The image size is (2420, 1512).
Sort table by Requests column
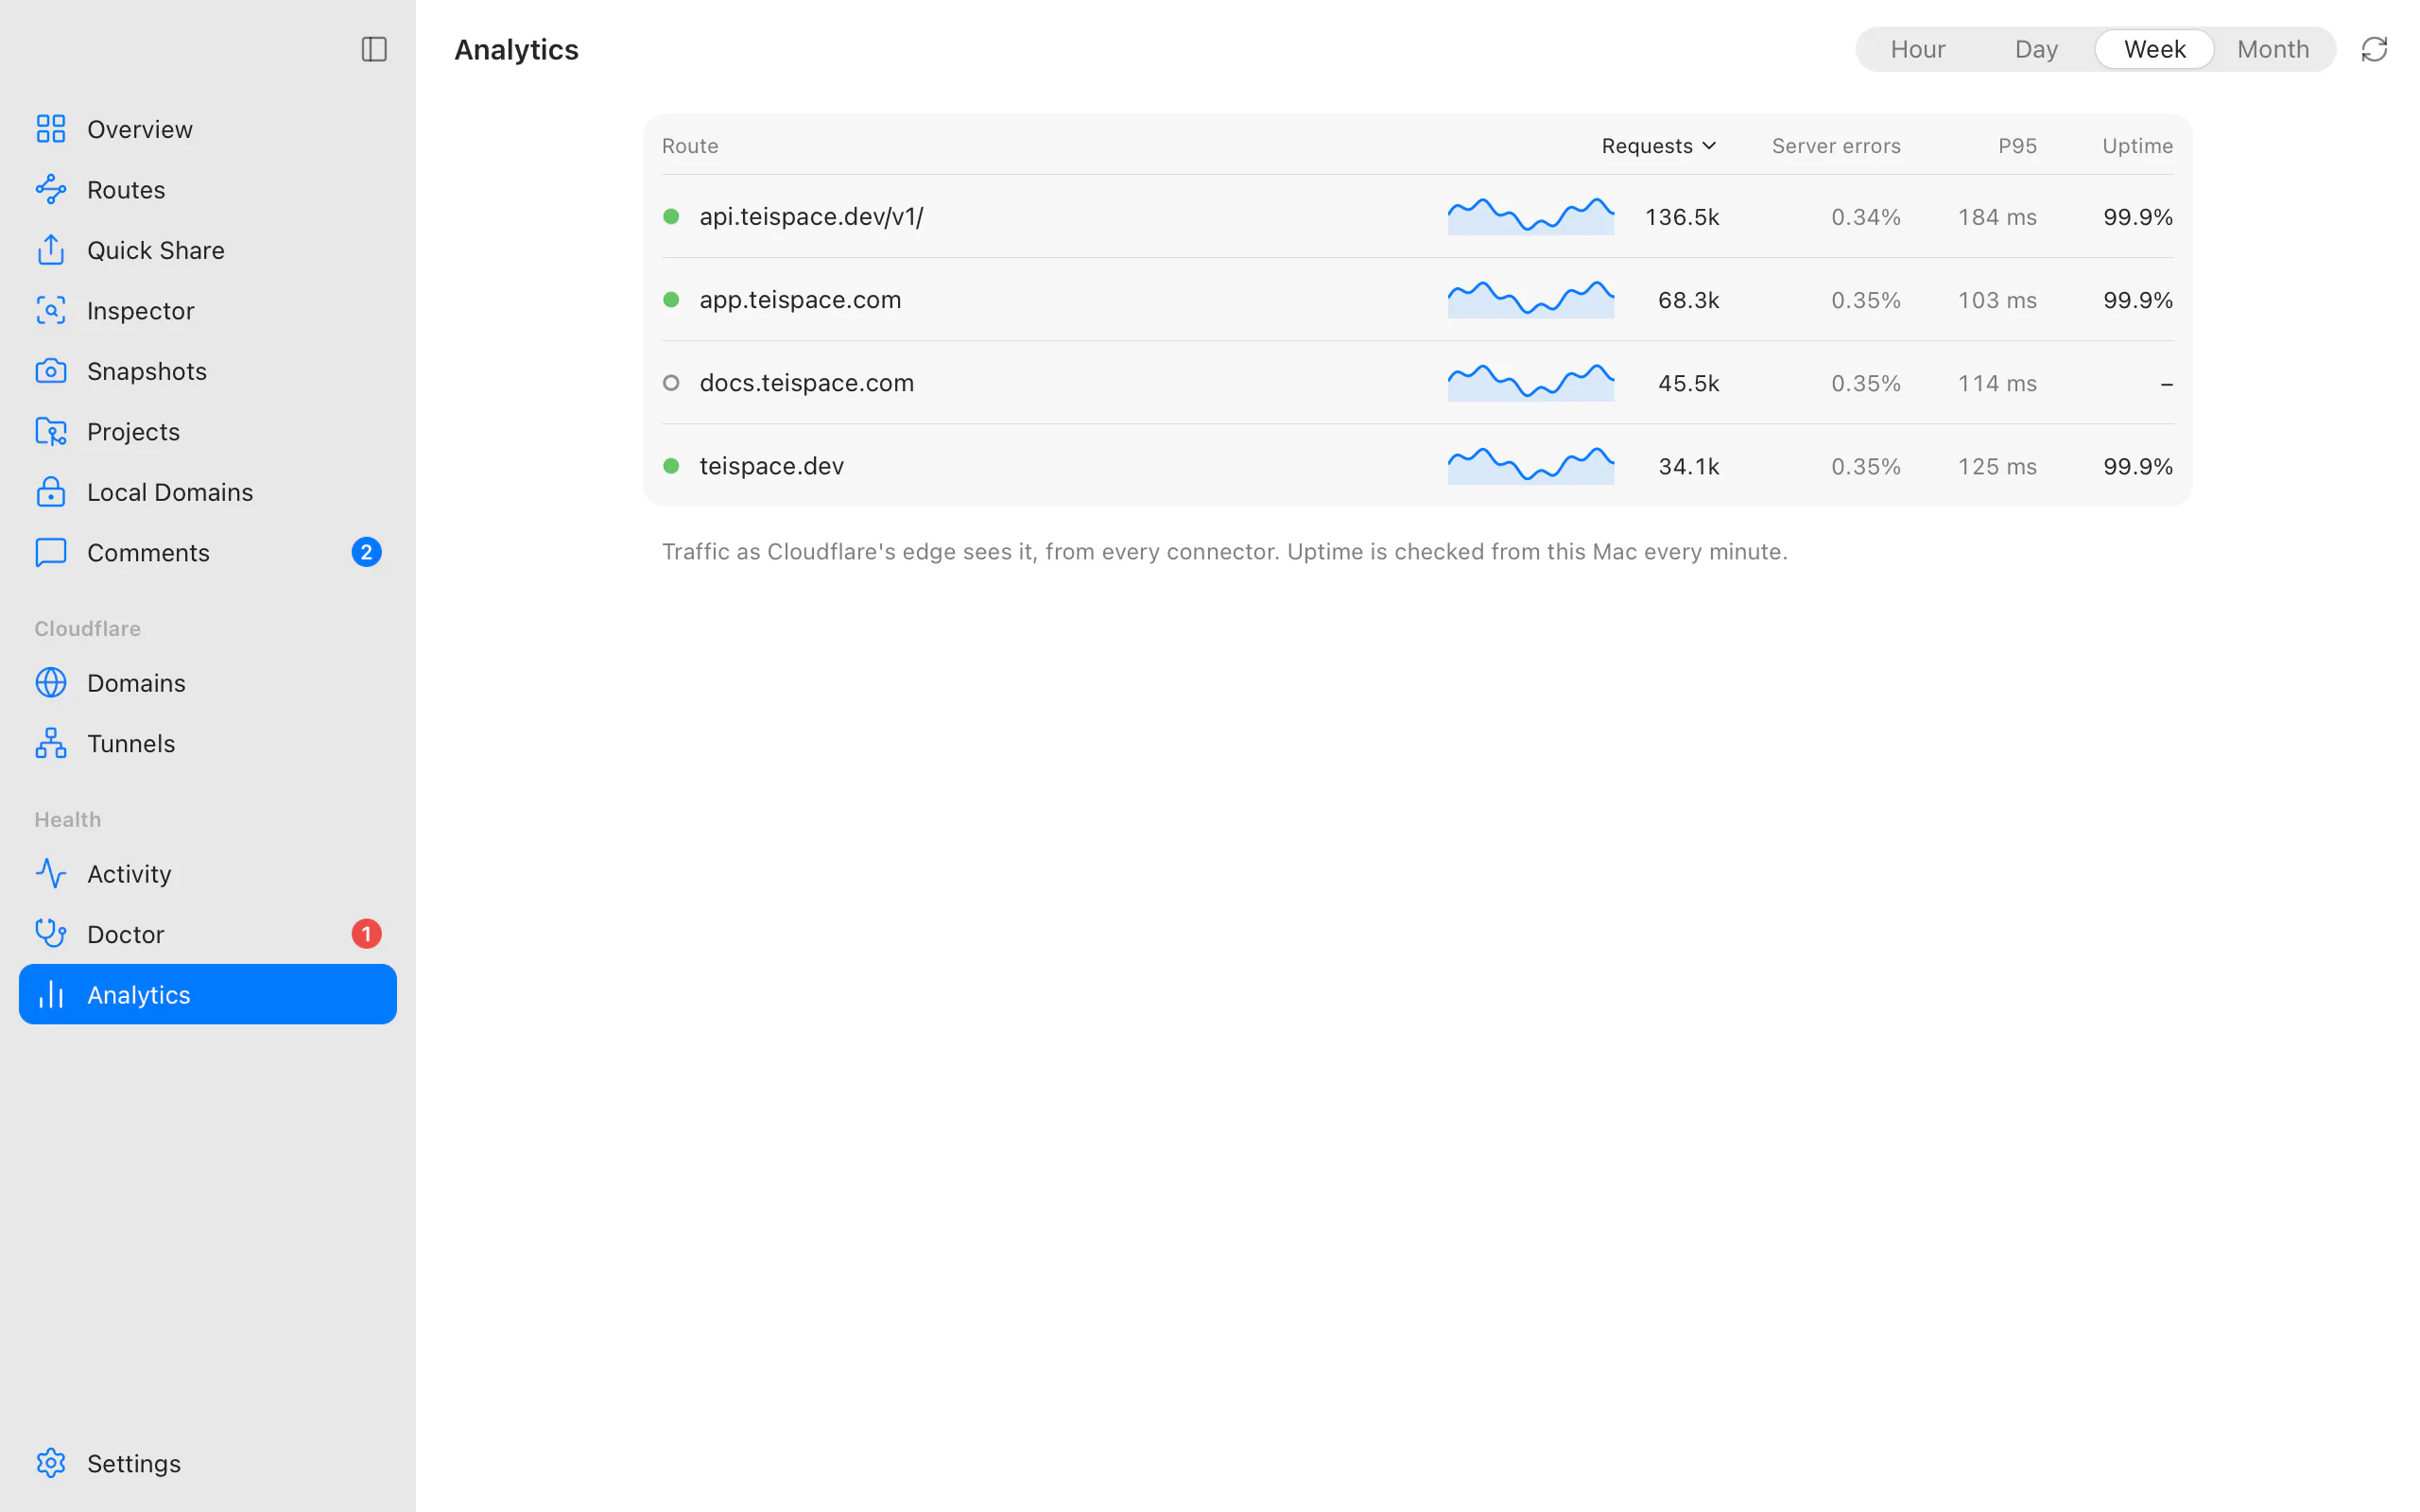[x=1659, y=146]
